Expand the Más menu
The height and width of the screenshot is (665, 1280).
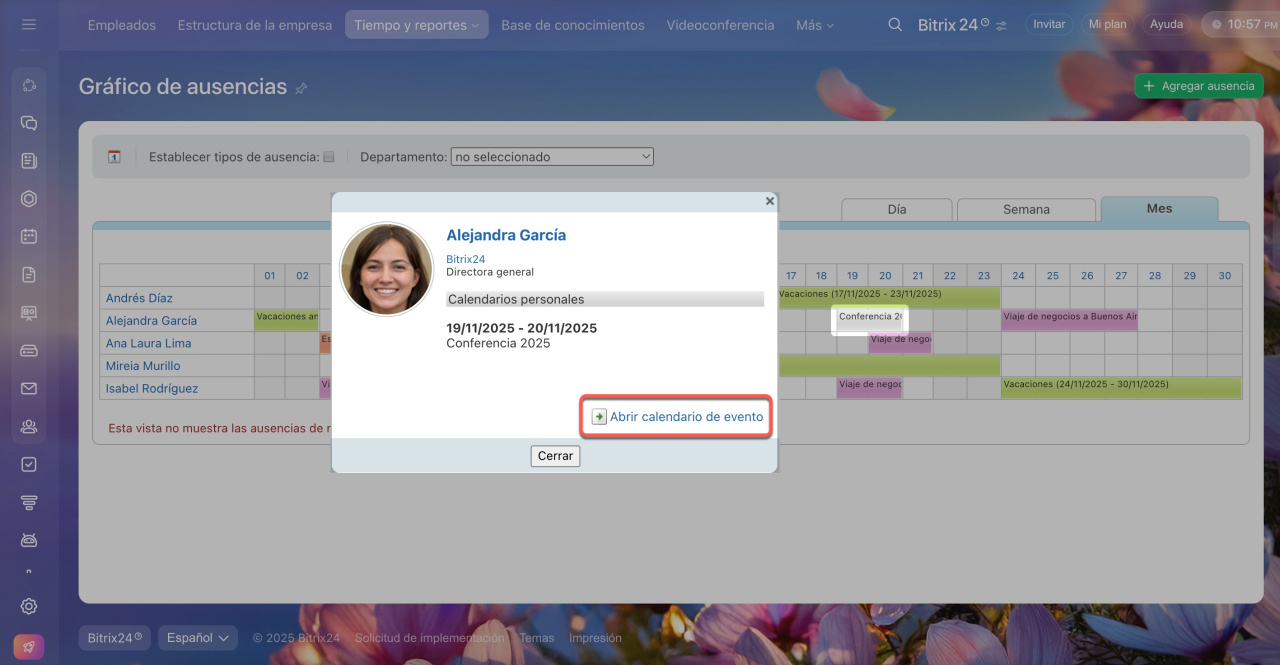click(x=814, y=25)
